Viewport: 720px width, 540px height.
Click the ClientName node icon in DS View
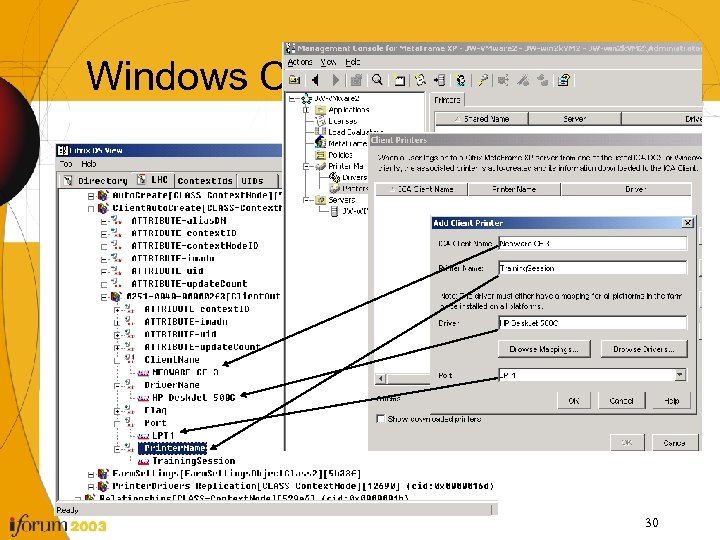(x=130, y=359)
